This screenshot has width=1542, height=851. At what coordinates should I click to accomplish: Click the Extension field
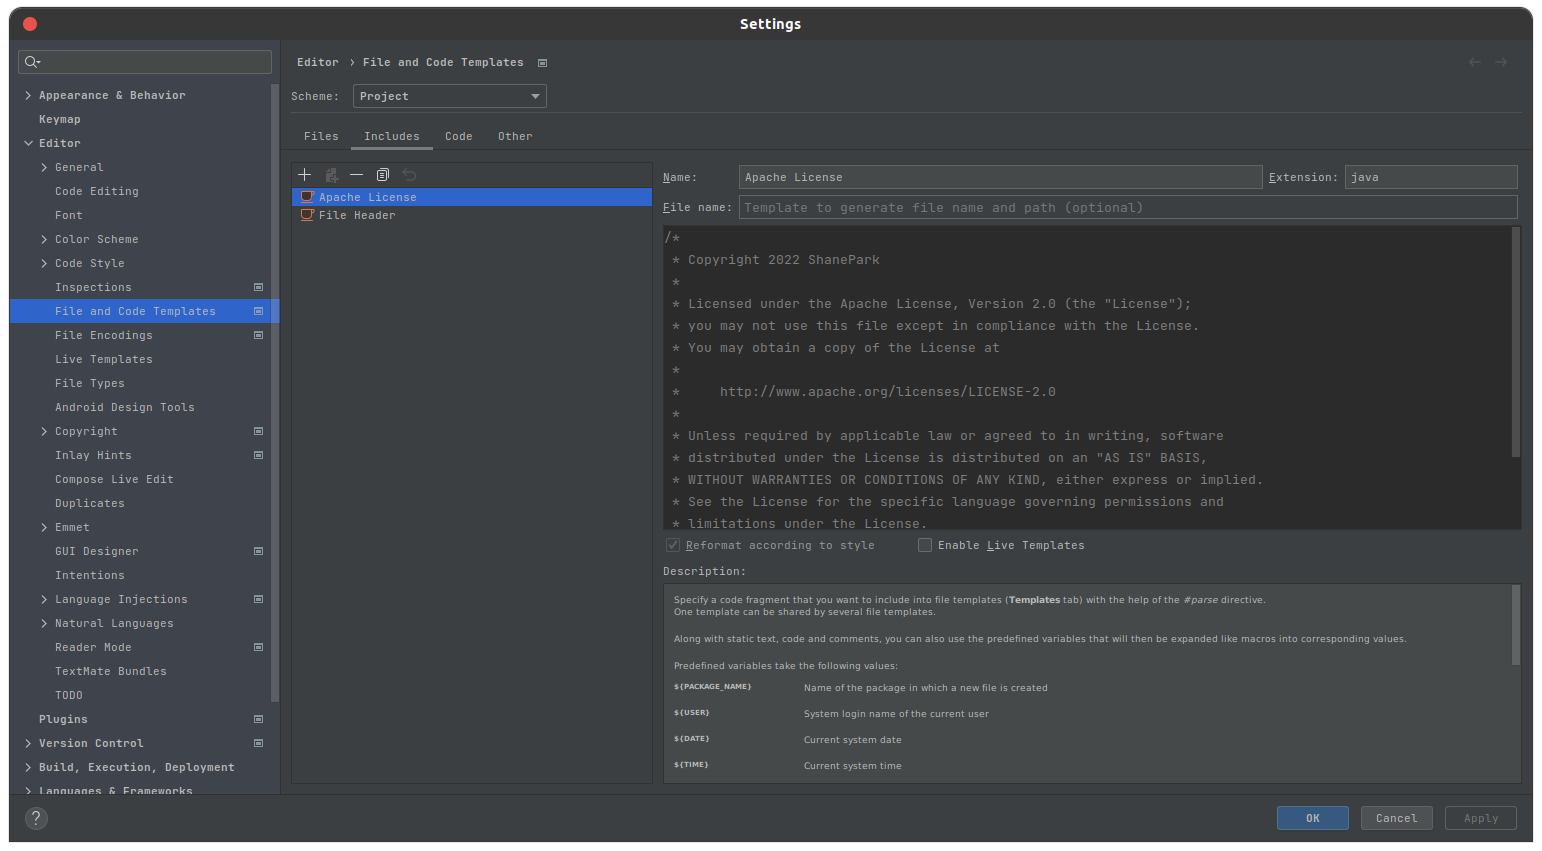(x=1431, y=177)
